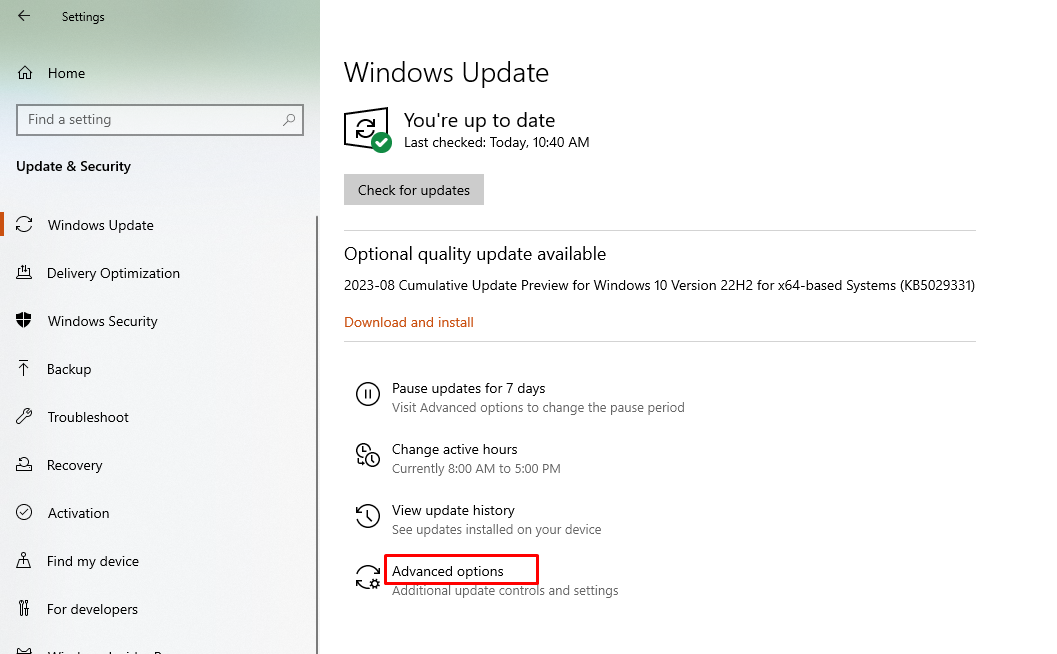Click Download and install link
Viewport: 1057px width, 654px height.
click(409, 322)
